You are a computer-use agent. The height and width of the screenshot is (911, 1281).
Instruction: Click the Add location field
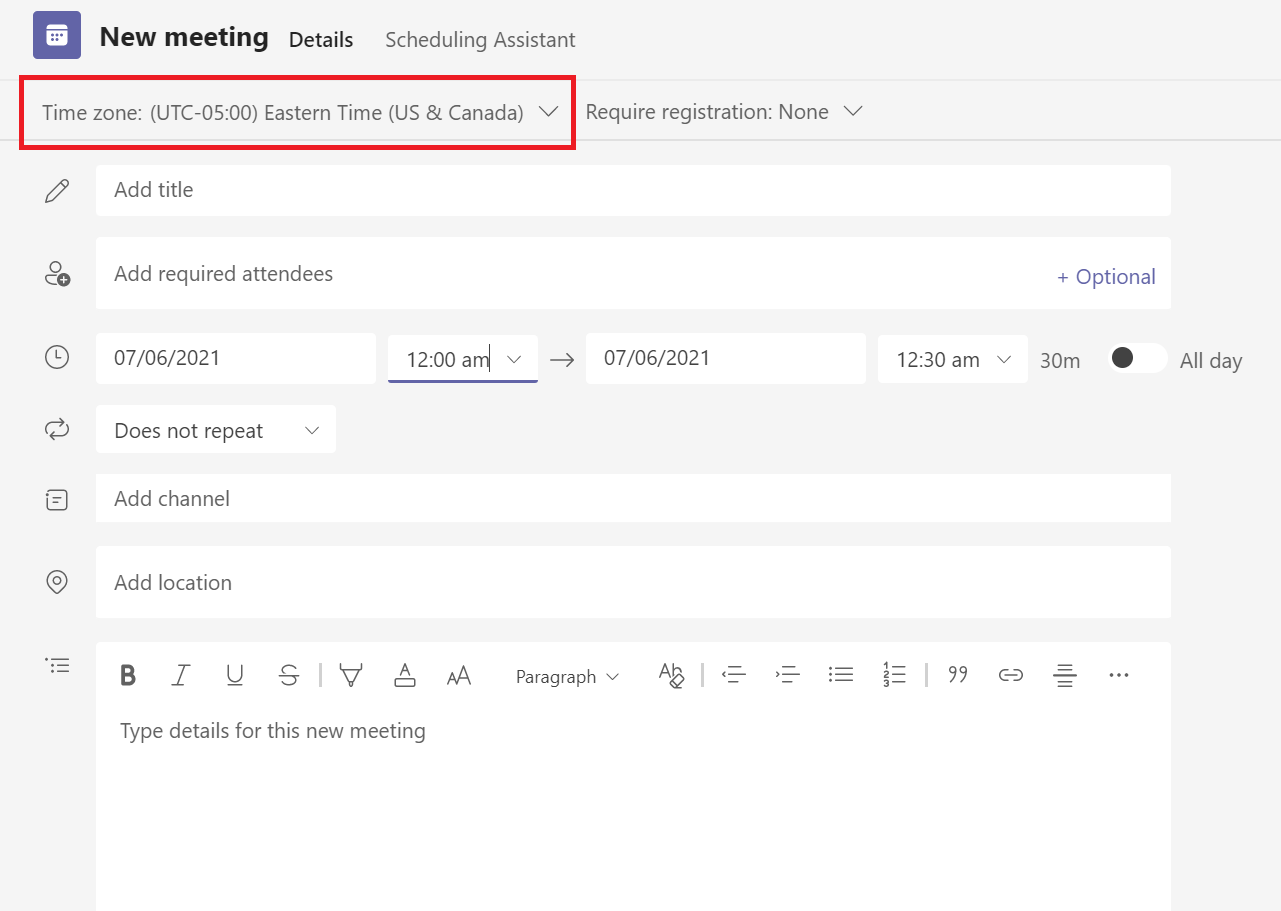point(633,582)
